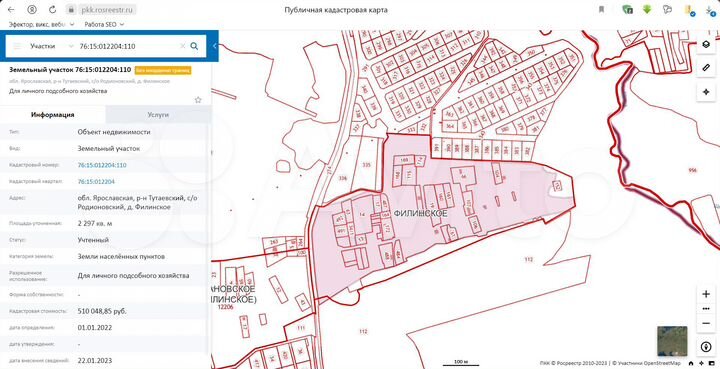Switch basemap via satellite thumbnail
The image size is (720, 369).
[672, 341]
